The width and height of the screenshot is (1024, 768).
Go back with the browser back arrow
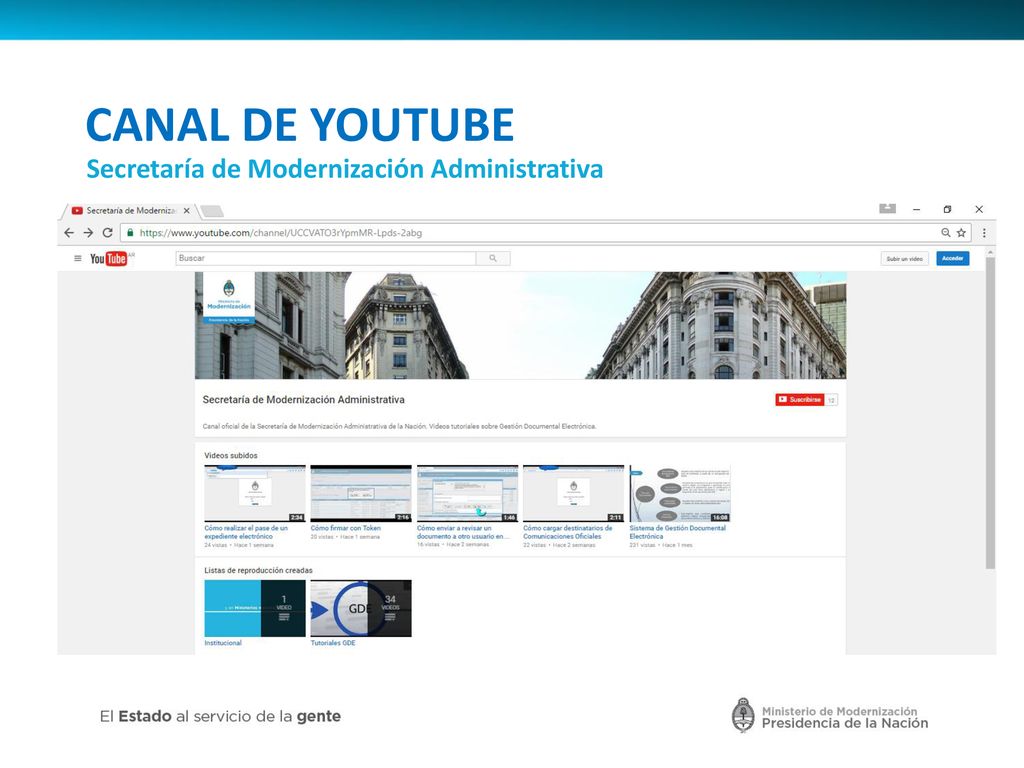[69, 232]
